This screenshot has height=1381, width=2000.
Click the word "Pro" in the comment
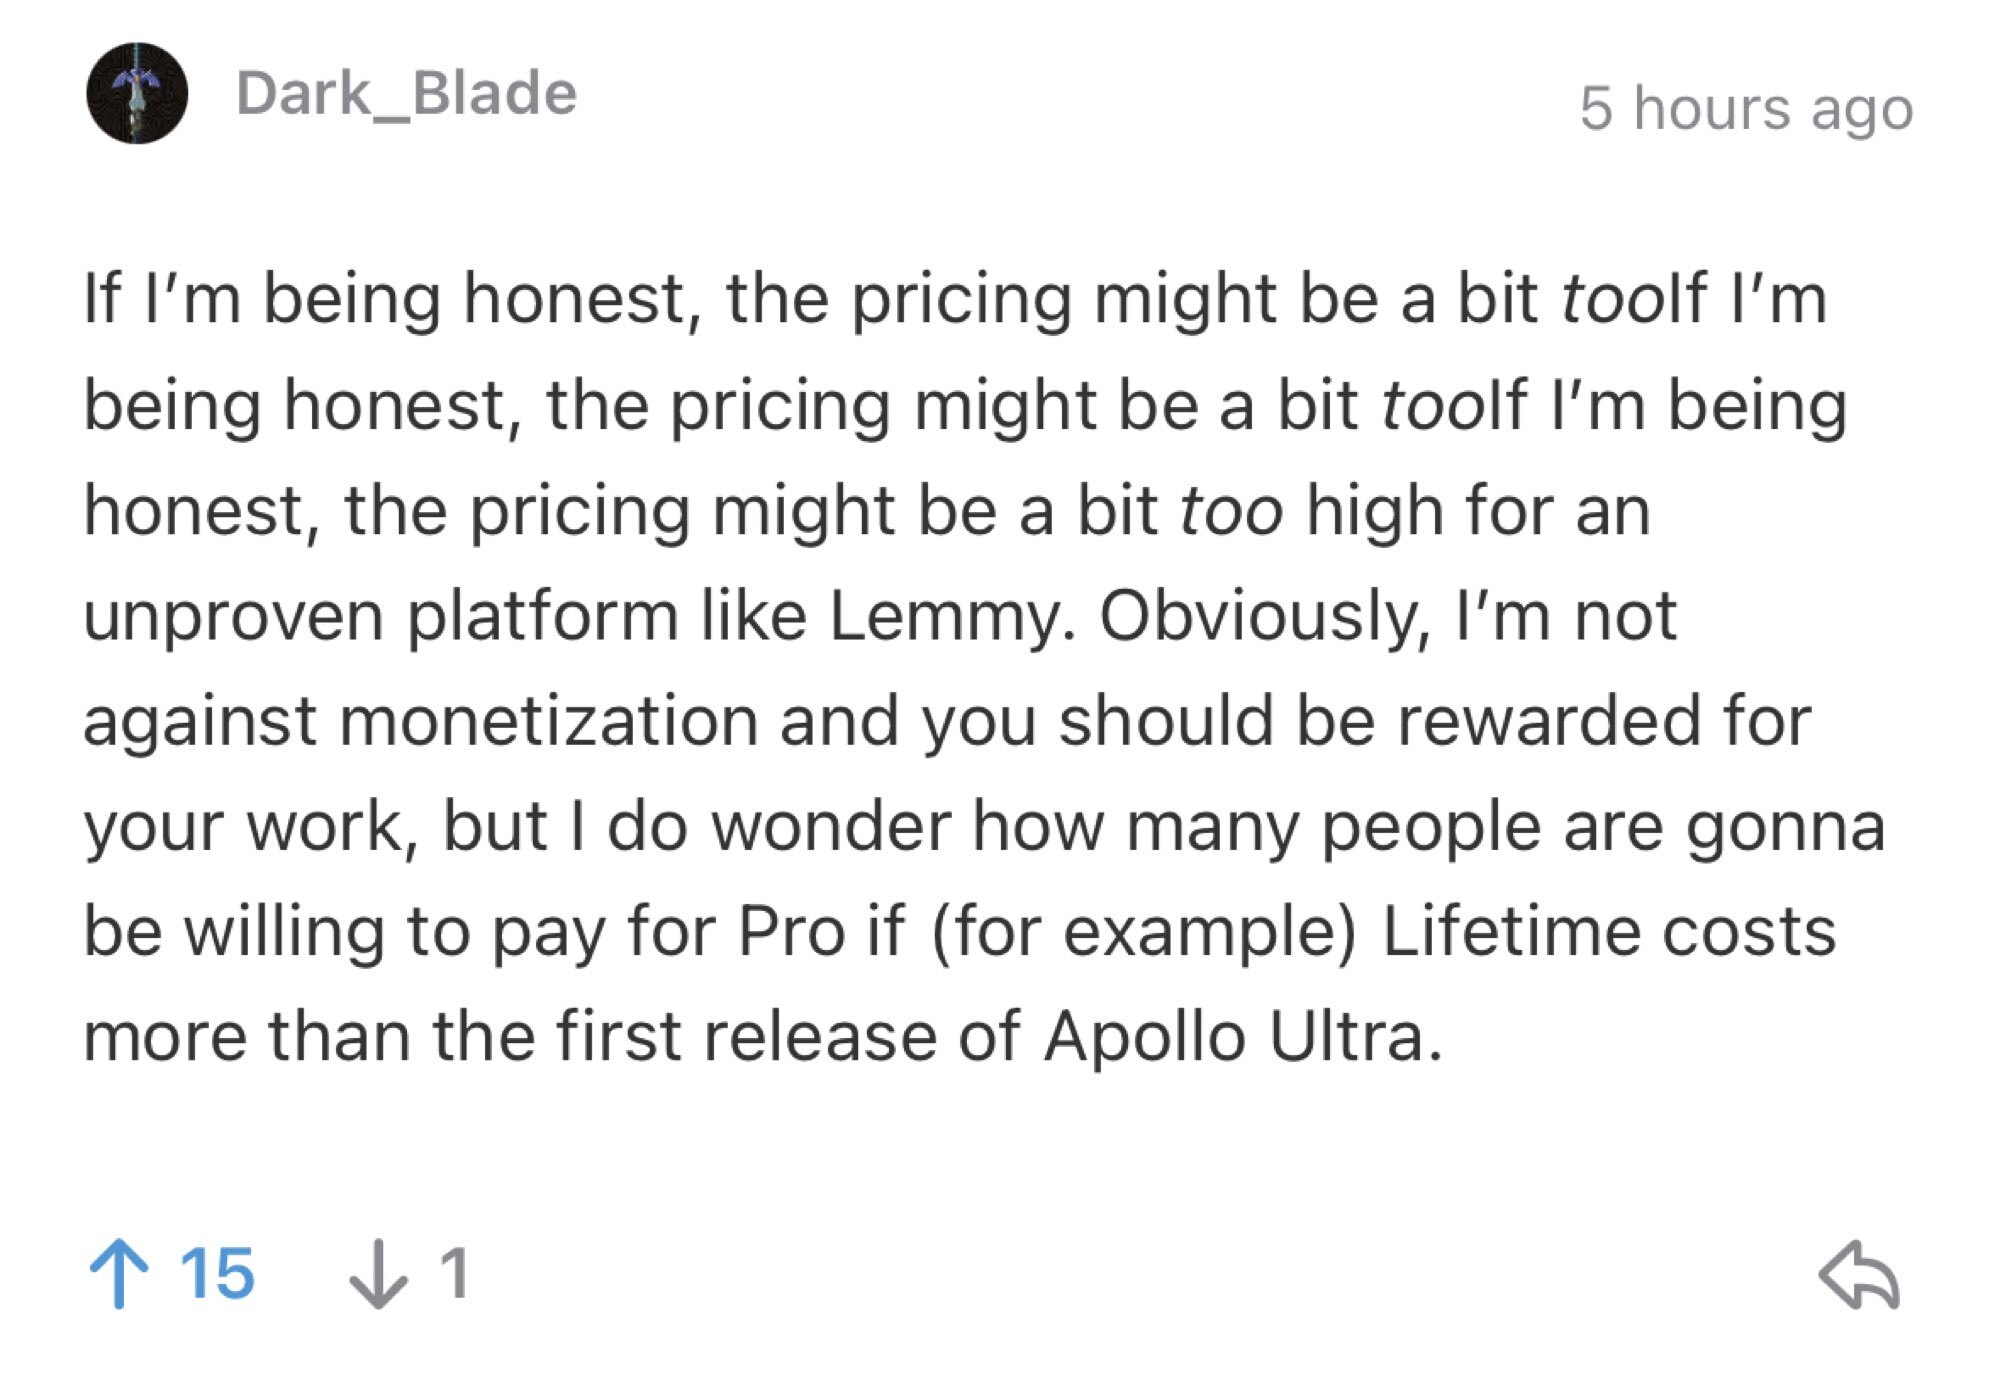[x=792, y=931]
